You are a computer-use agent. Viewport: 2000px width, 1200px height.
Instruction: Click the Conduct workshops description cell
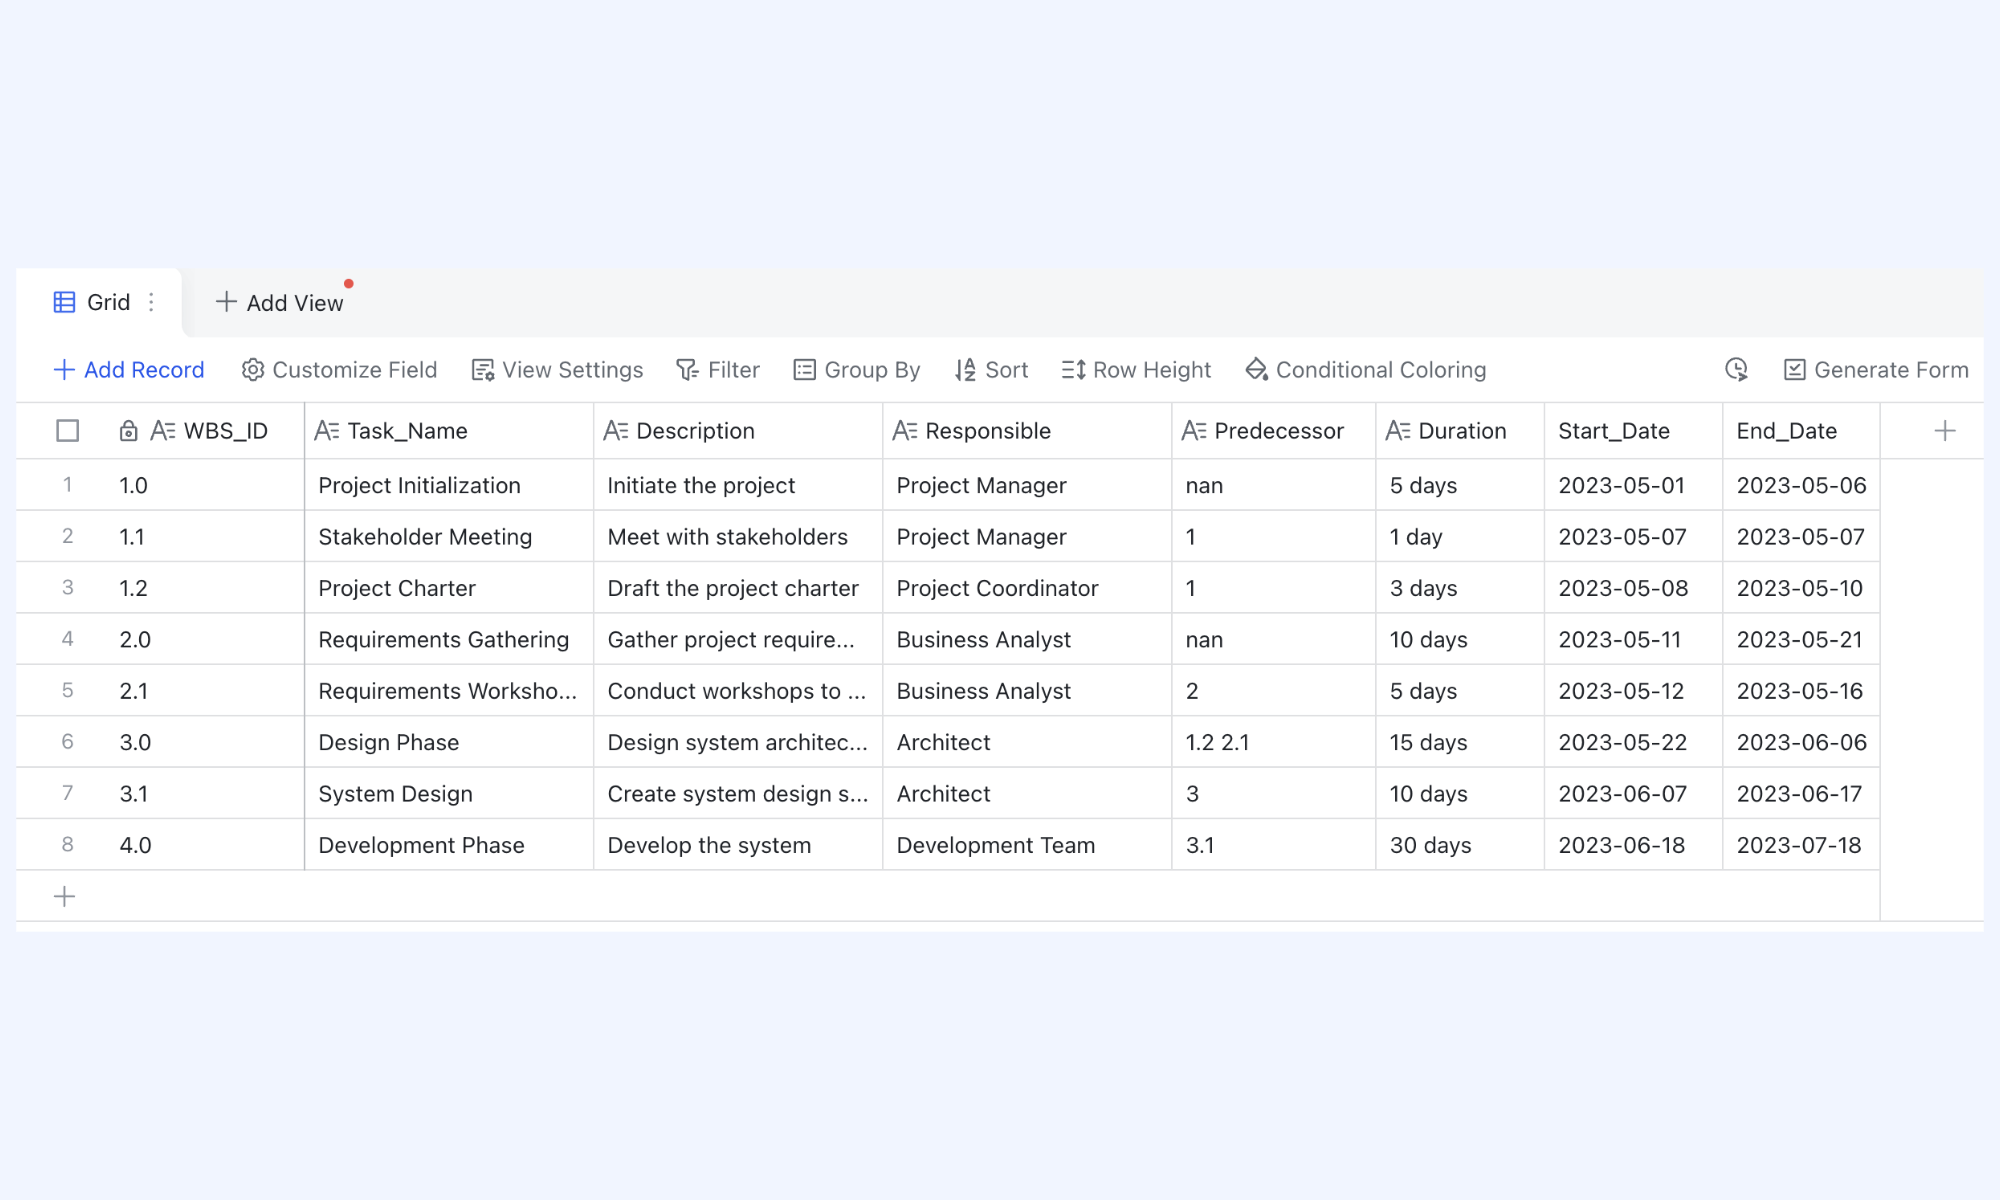pyautogui.click(x=738, y=691)
